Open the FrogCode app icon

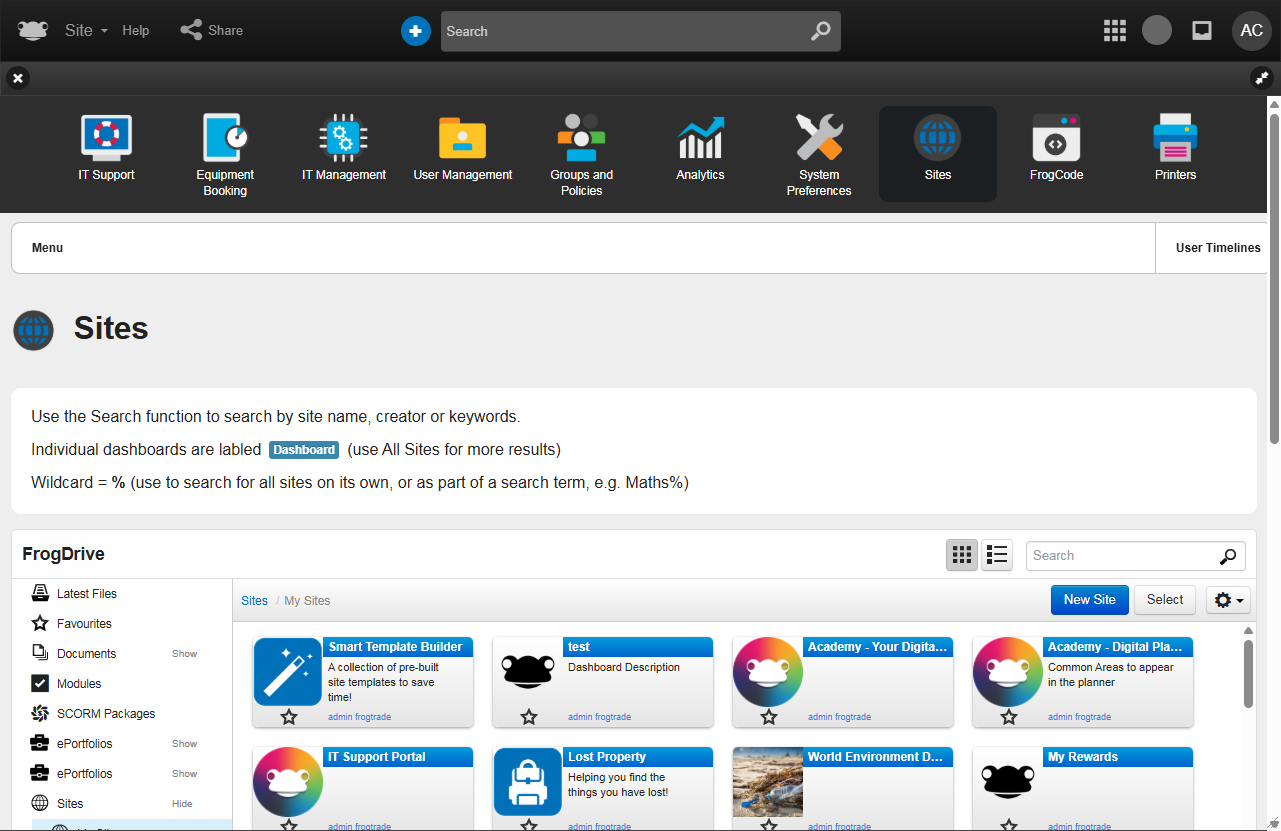(x=1056, y=139)
